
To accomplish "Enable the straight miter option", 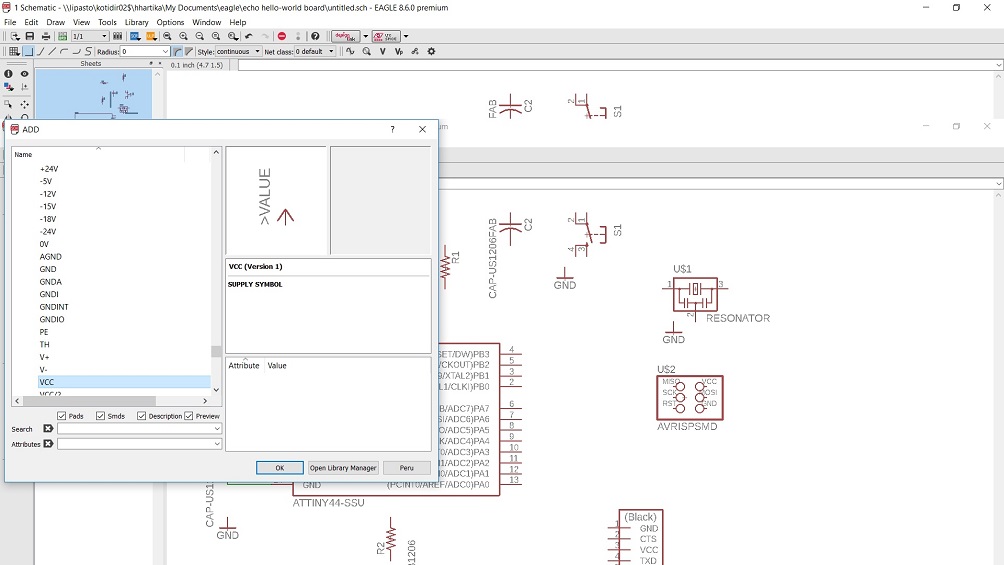I will click(x=189, y=51).
